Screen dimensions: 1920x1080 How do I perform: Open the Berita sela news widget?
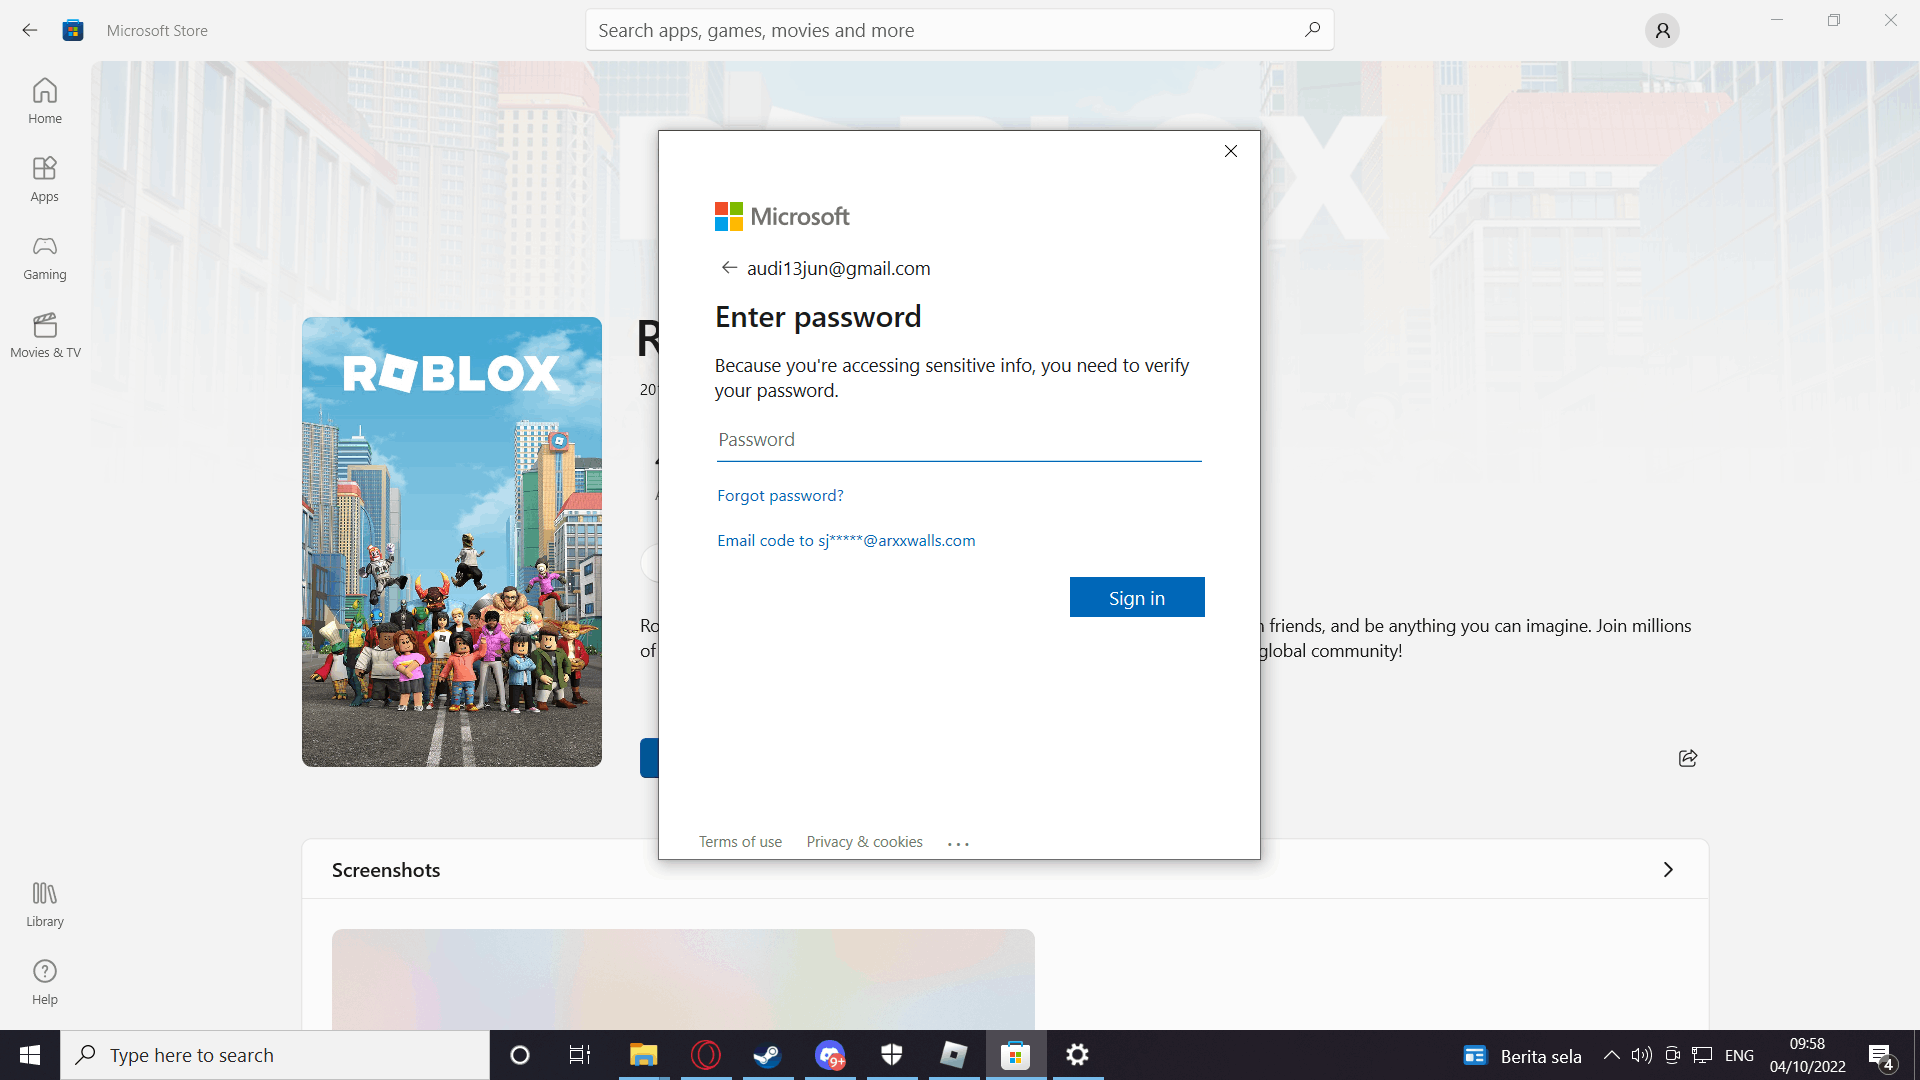click(x=1523, y=1056)
